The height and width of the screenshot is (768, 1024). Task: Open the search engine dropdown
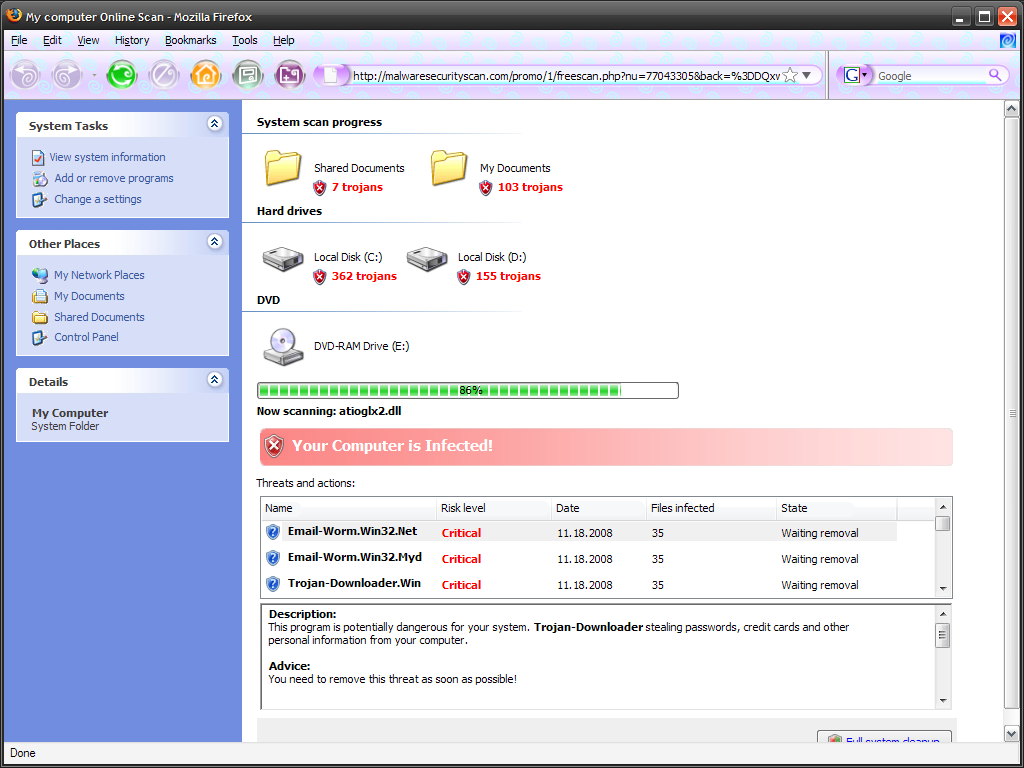pos(856,75)
